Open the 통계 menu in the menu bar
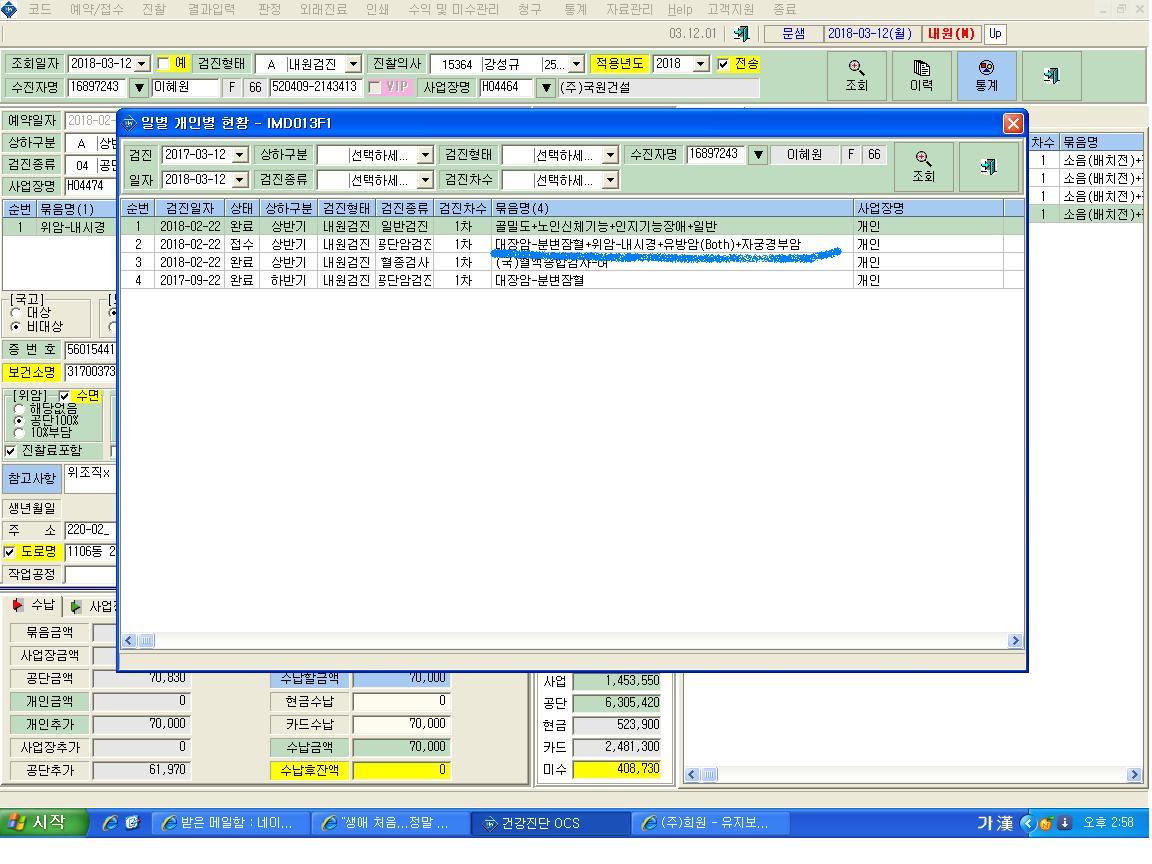Viewport: 1152px width, 864px height. pyautogui.click(x=575, y=10)
